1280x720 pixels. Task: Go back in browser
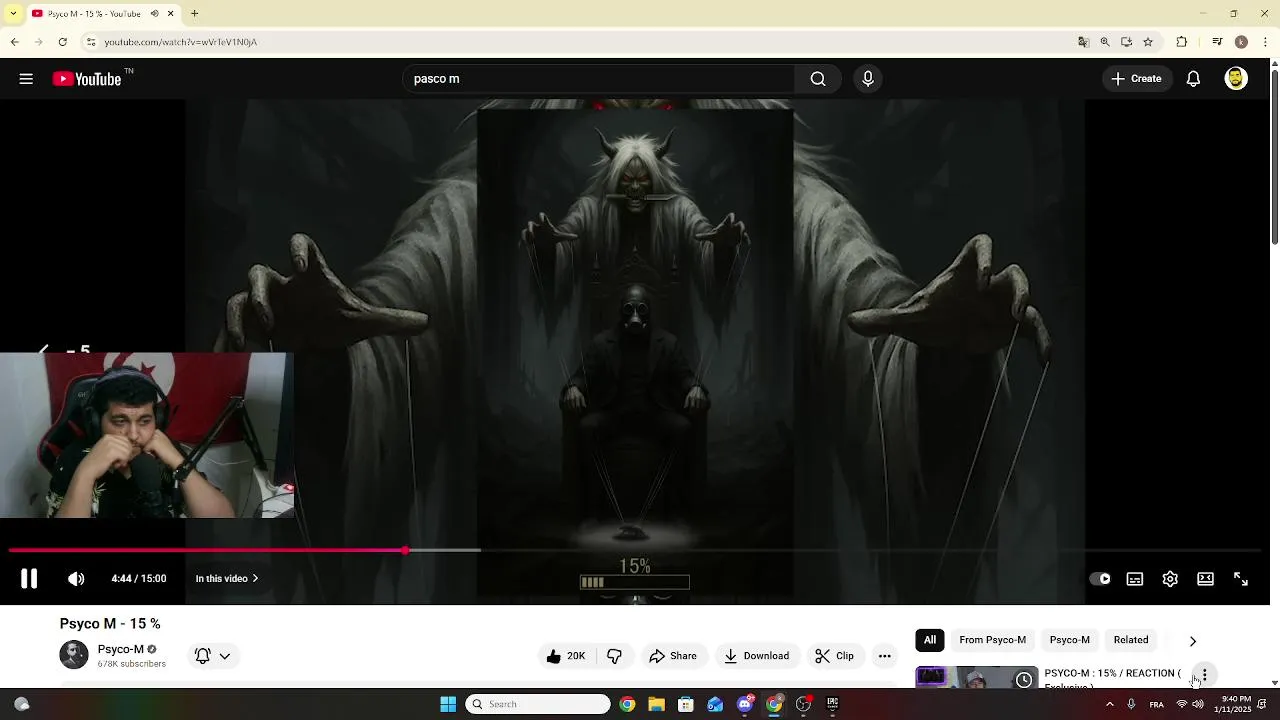tap(15, 42)
